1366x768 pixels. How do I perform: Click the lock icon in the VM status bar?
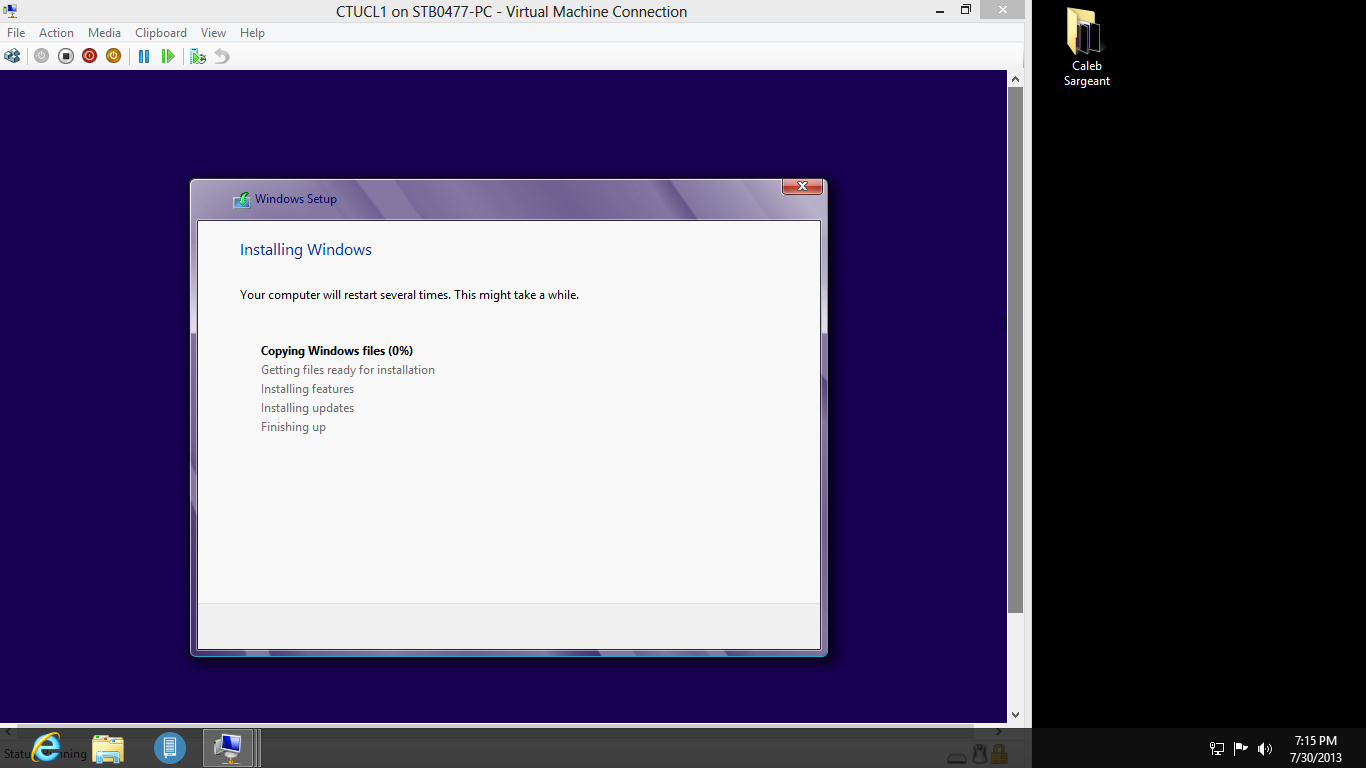(x=999, y=754)
